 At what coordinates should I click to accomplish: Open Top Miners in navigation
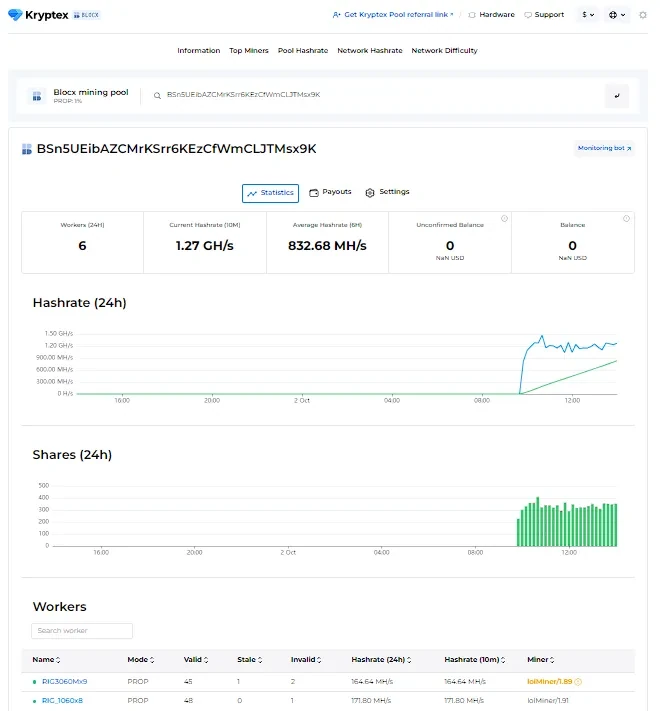249,51
